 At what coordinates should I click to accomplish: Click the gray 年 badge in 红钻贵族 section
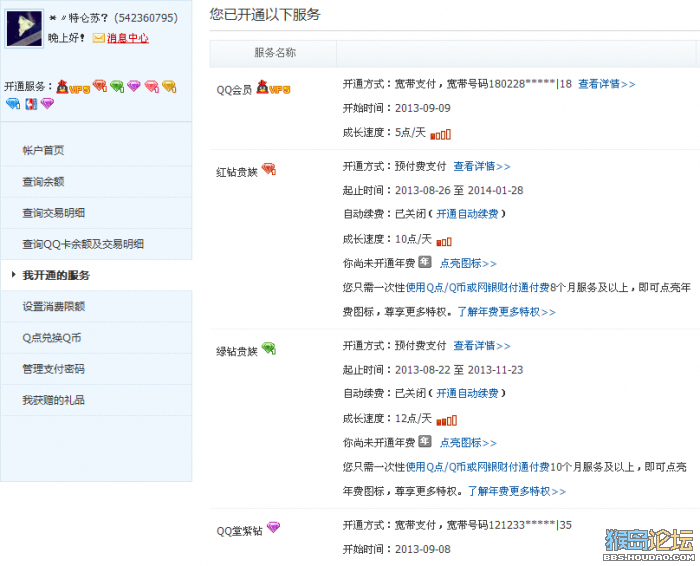[x=425, y=262]
